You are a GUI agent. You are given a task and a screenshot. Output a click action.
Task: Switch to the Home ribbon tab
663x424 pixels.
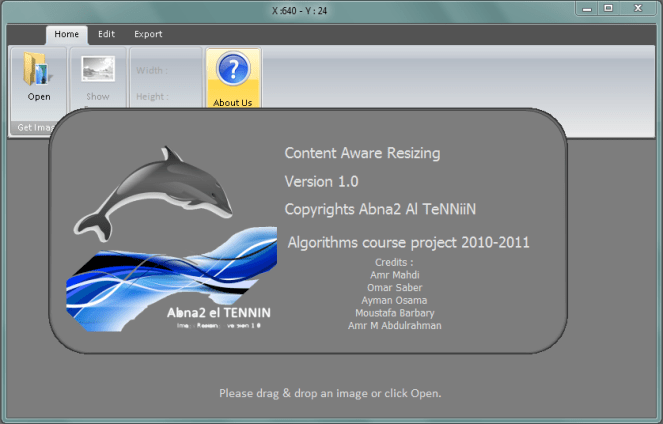pyautogui.click(x=67, y=34)
